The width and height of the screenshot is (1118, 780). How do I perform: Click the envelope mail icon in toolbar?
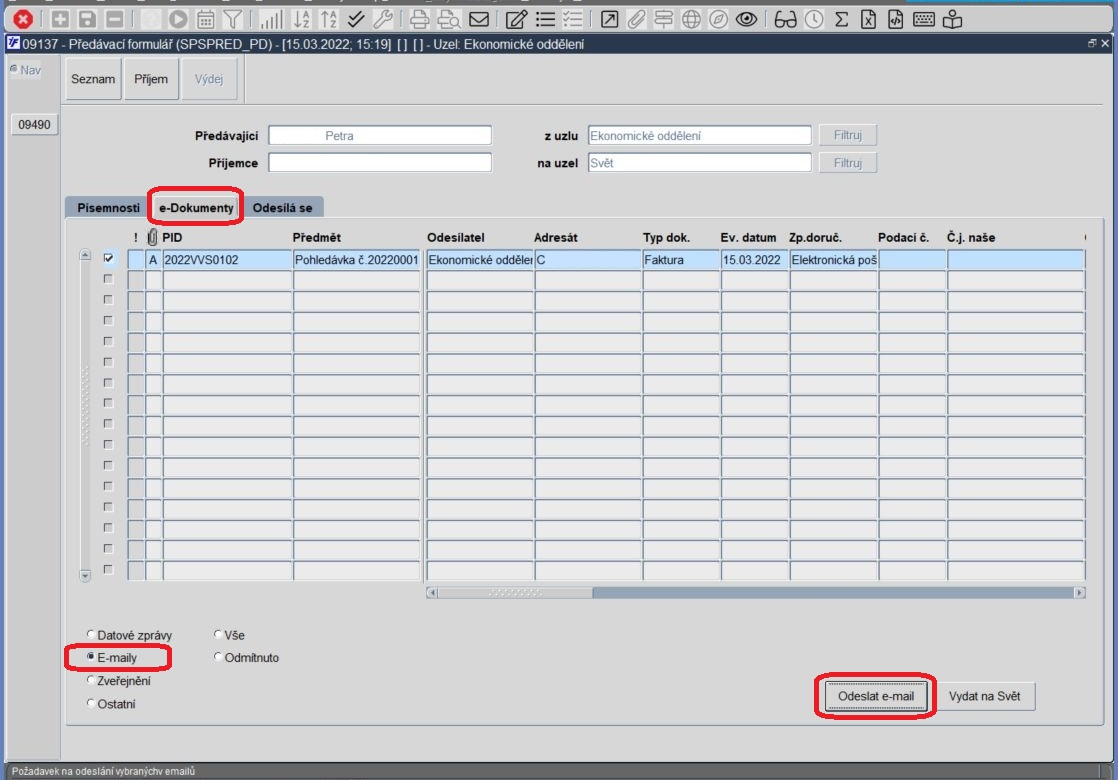(478, 19)
